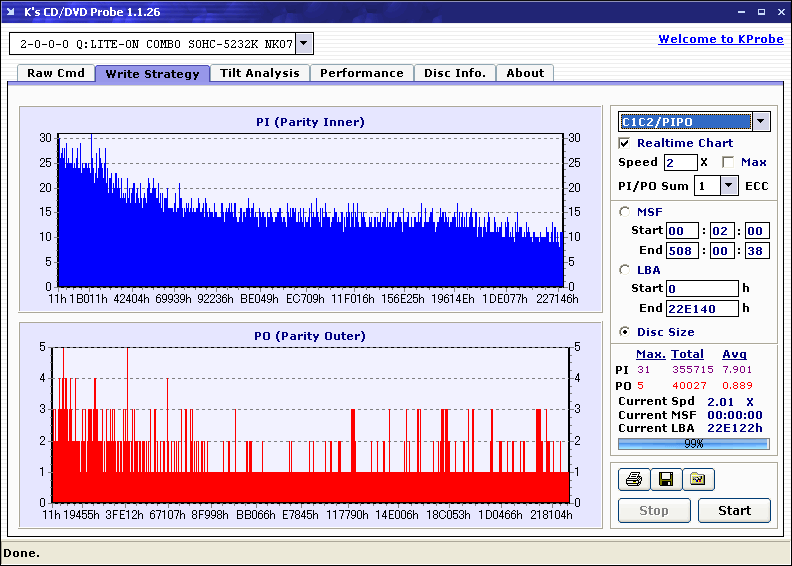Click the Speed input field
The height and width of the screenshot is (566, 792).
pyautogui.click(x=680, y=162)
